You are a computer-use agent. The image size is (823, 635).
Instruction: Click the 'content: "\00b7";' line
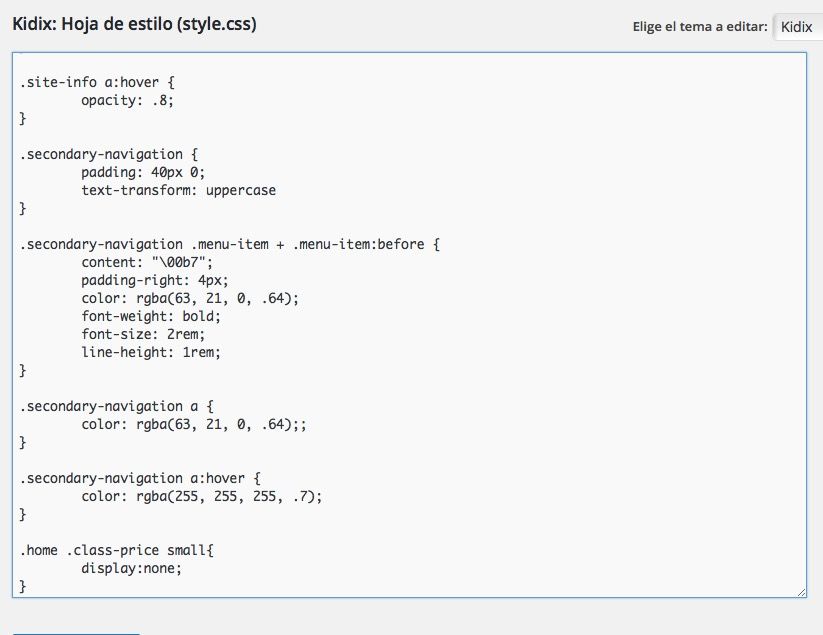[x=147, y=262]
